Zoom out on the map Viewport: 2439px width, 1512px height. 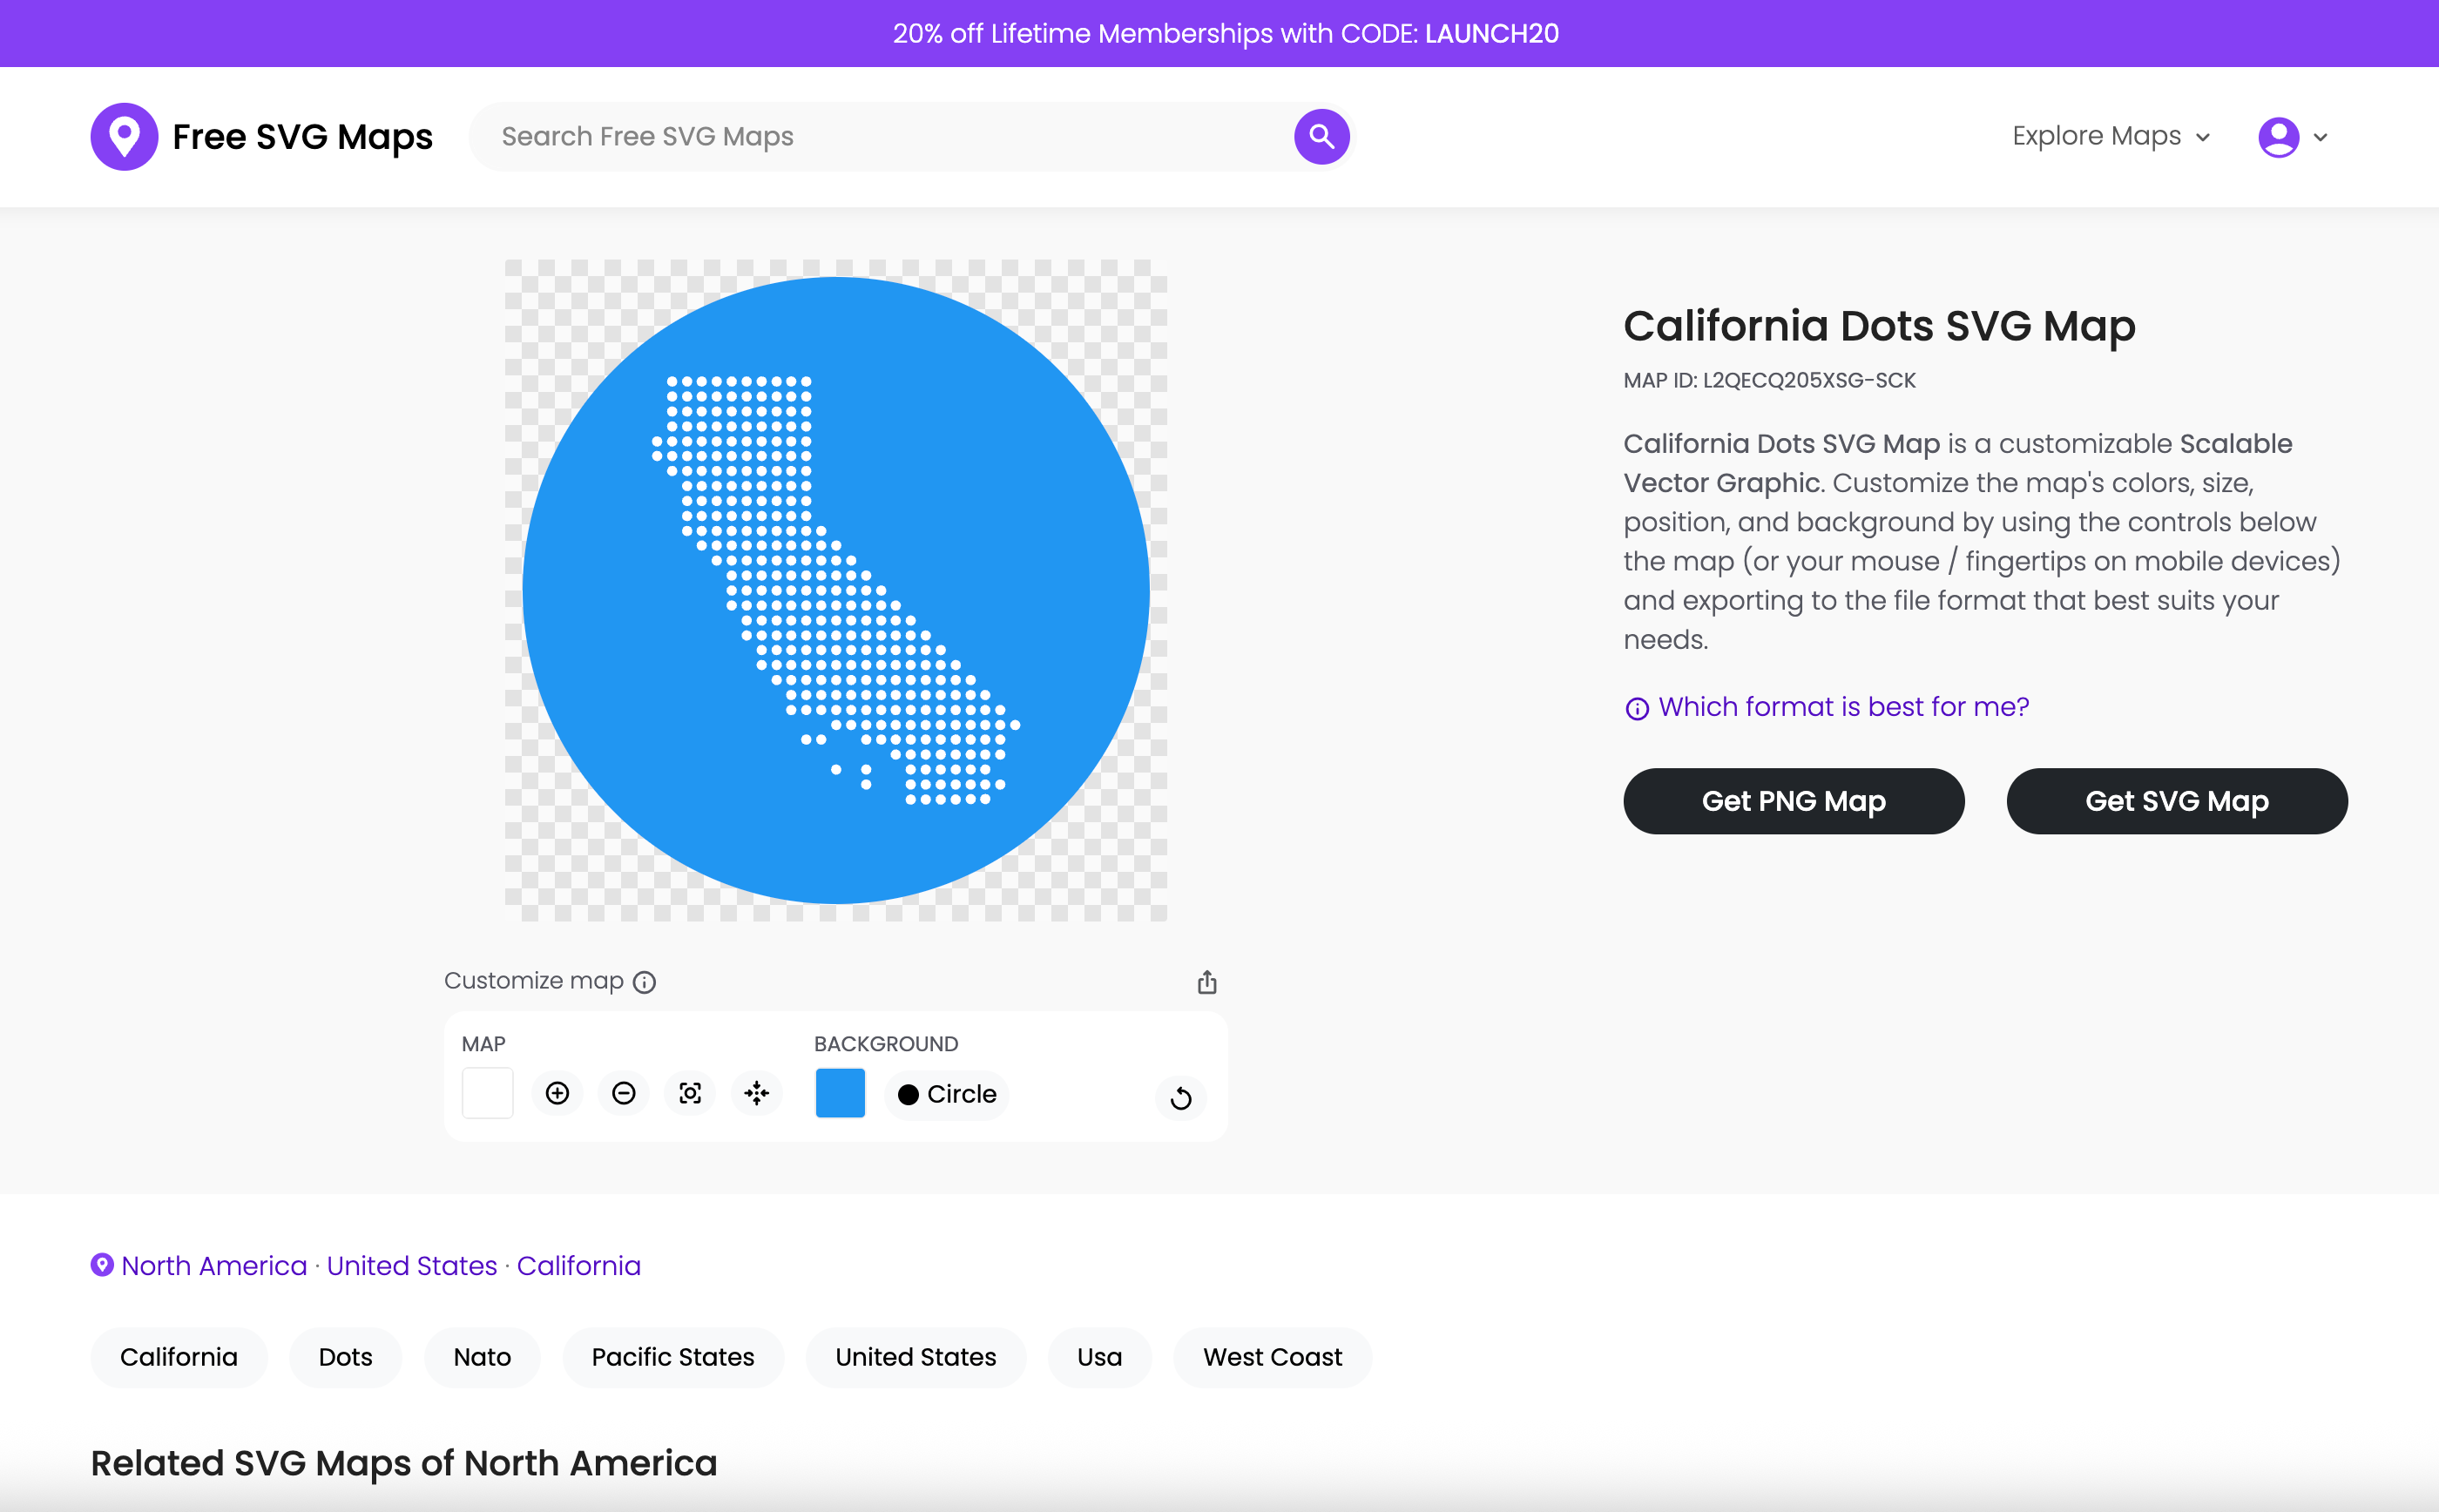click(623, 1093)
